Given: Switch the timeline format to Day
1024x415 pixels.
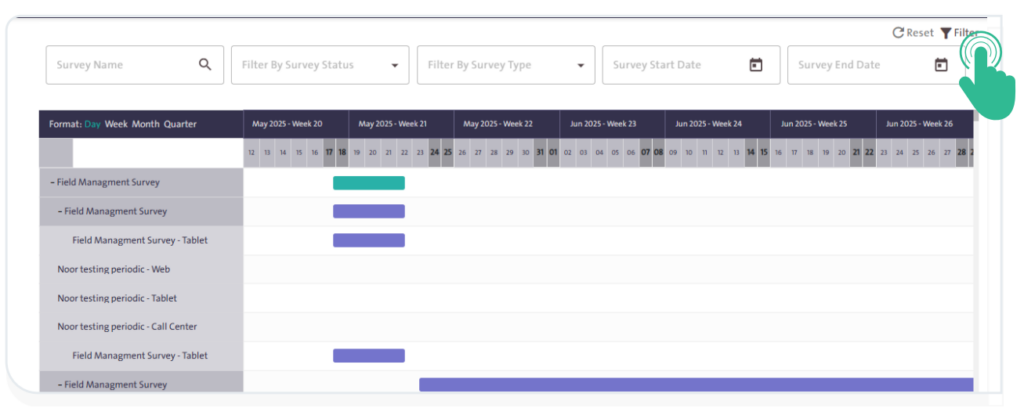Looking at the screenshot, I should click(92, 124).
